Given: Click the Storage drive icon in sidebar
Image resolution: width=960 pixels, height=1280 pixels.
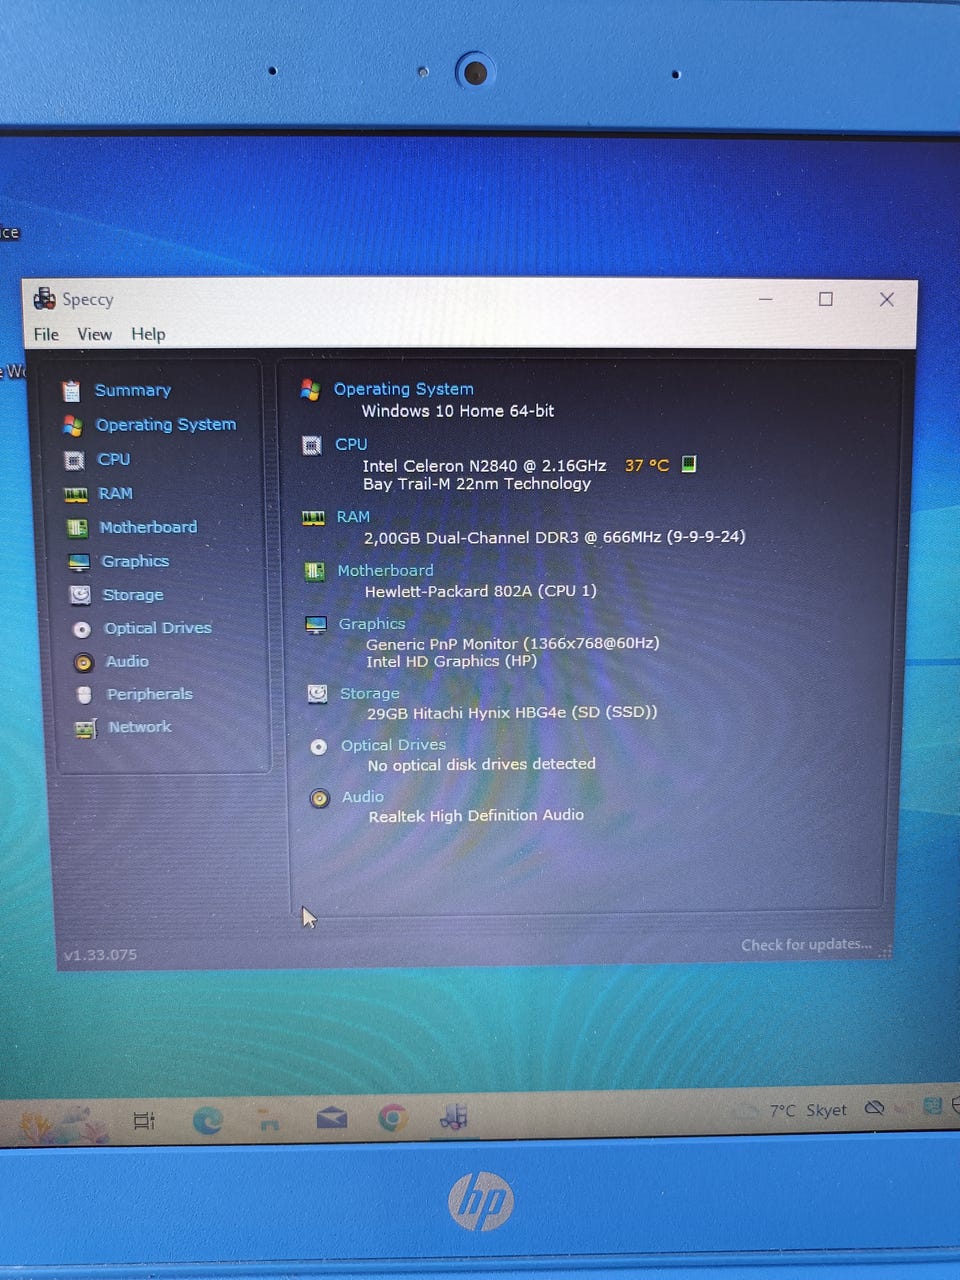Looking at the screenshot, I should pyautogui.click(x=80, y=595).
